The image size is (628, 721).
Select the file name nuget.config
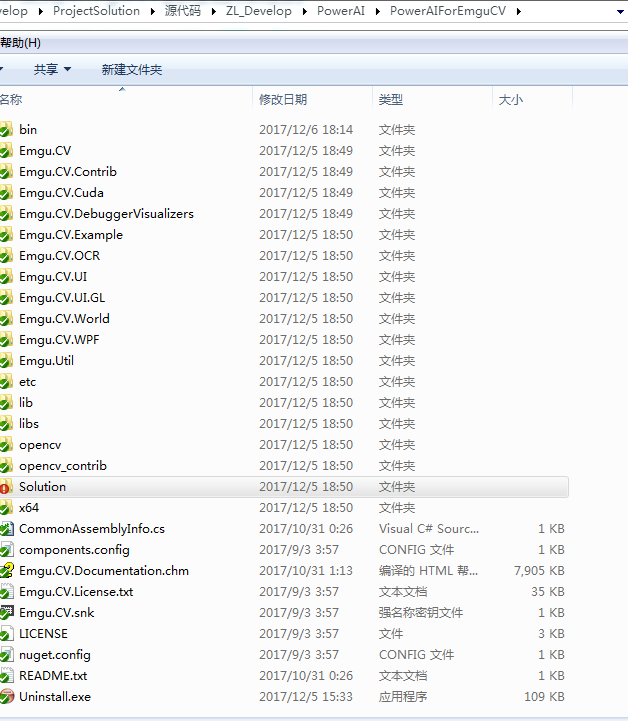pos(55,655)
